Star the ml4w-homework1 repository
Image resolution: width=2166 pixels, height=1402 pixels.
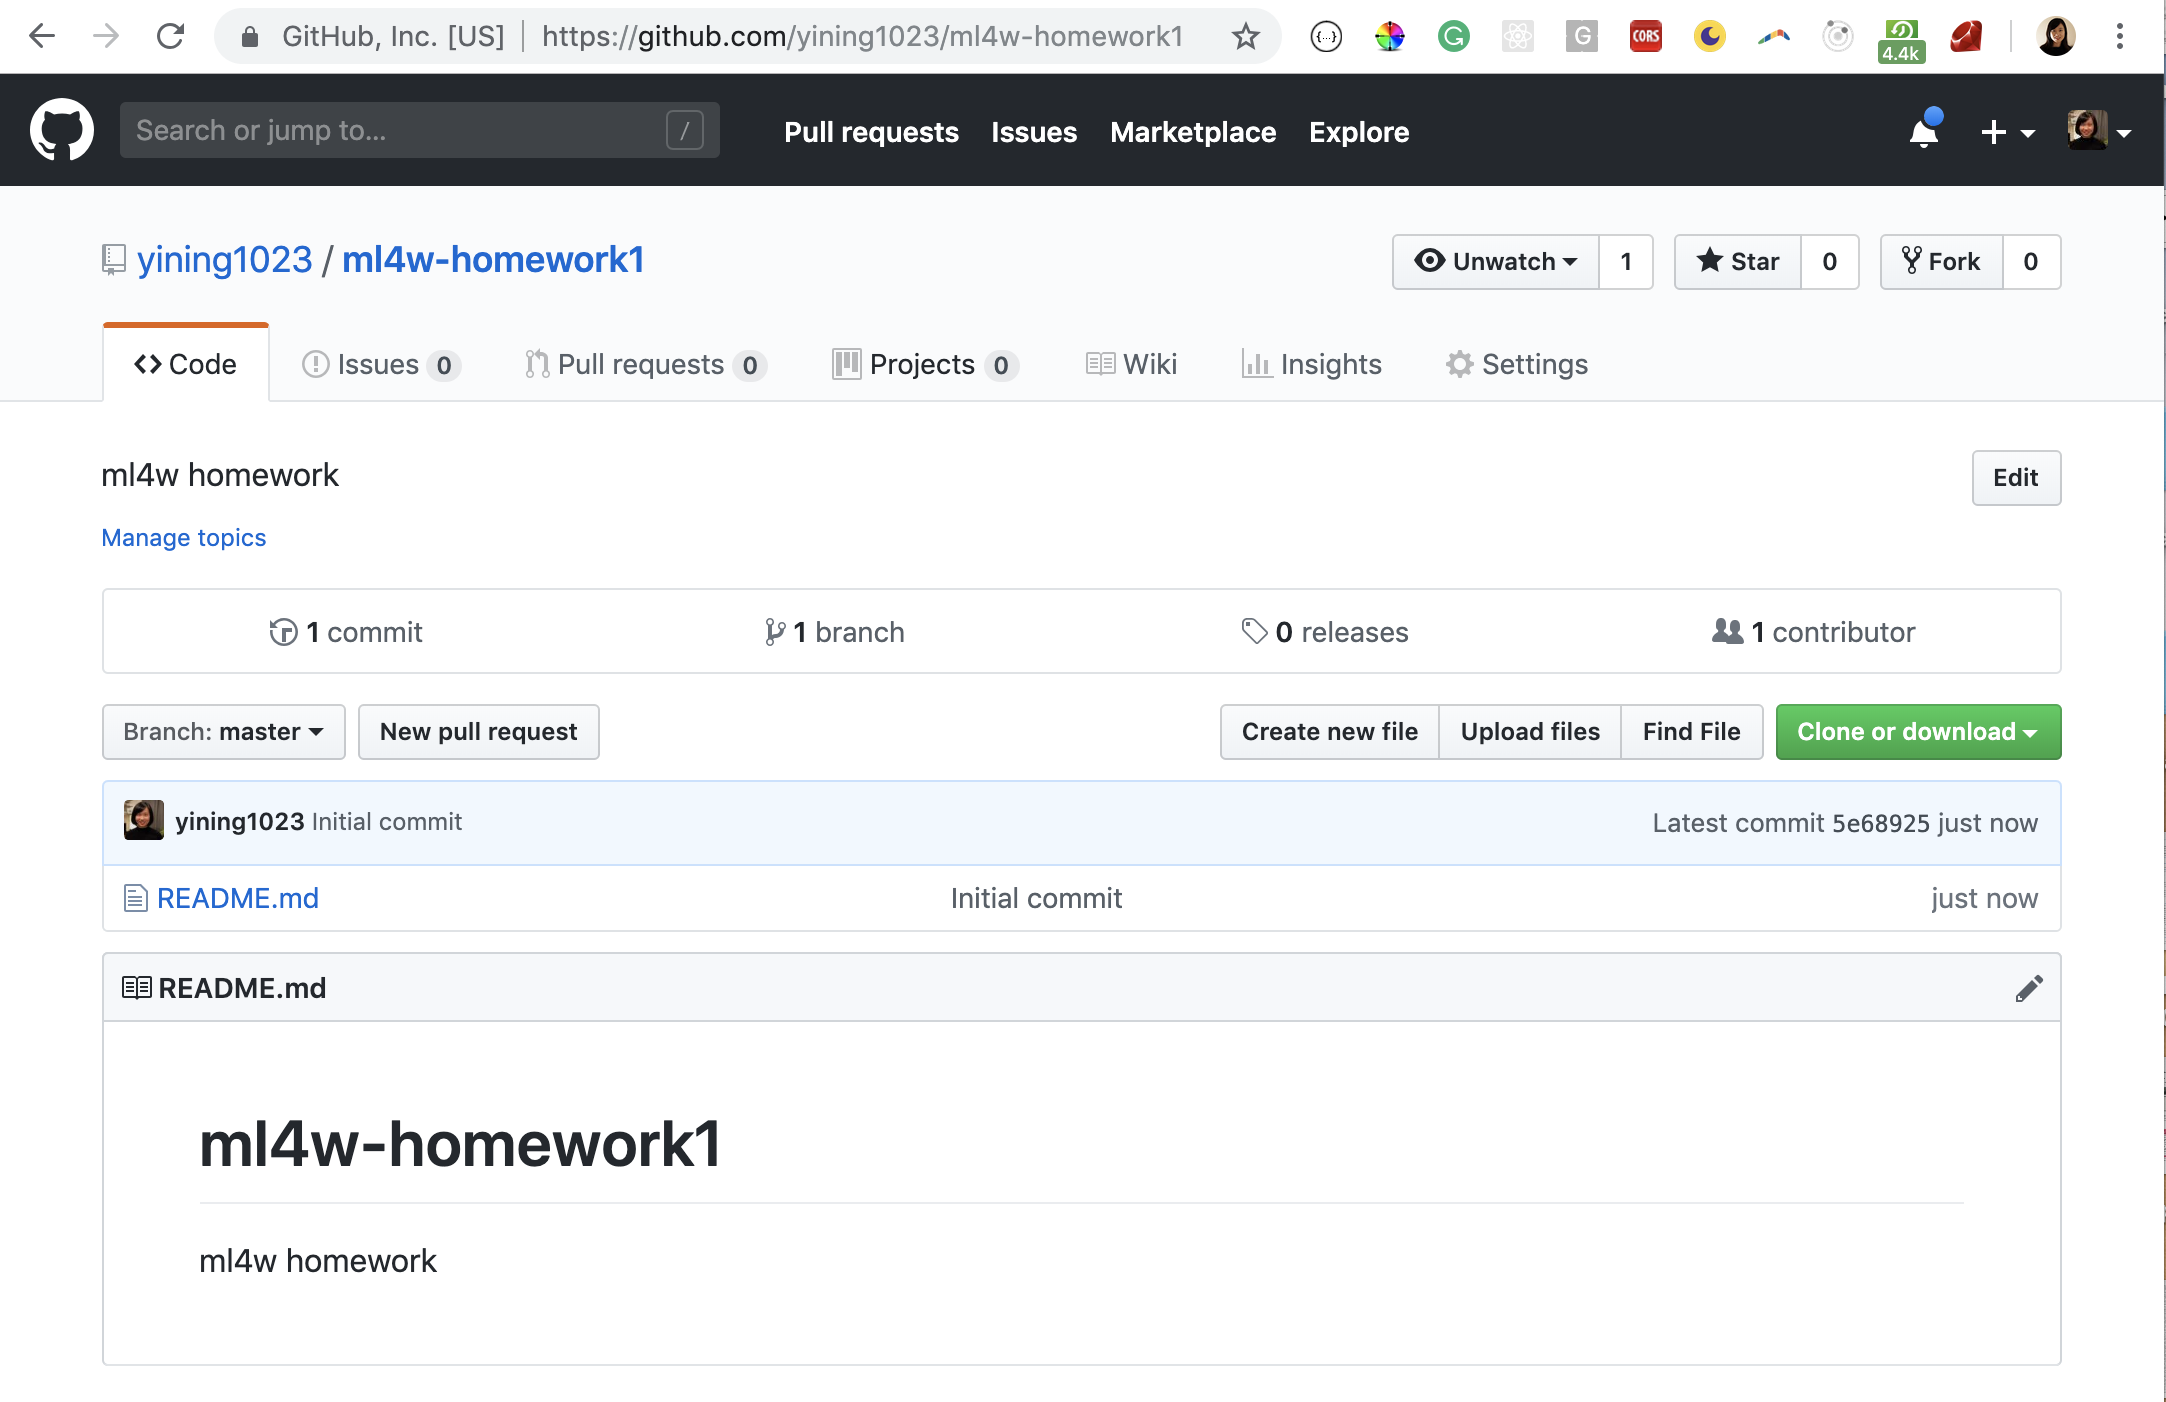[1738, 262]
